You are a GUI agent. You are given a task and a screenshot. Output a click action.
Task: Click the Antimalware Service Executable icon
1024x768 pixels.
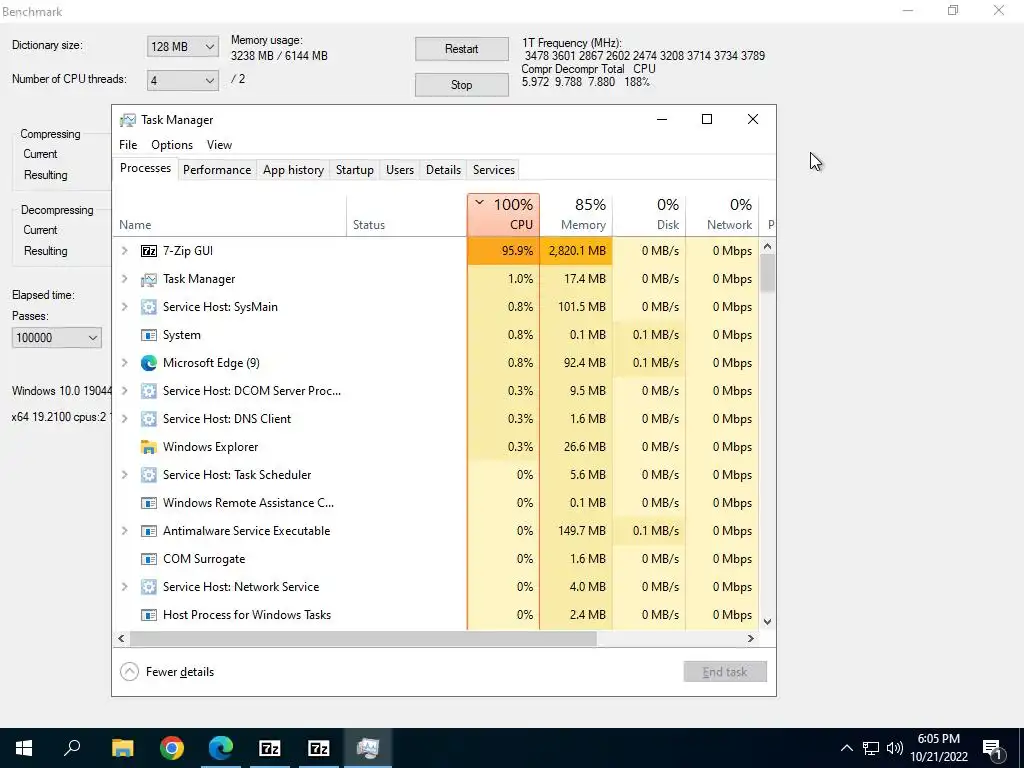(x=149, y=531)
